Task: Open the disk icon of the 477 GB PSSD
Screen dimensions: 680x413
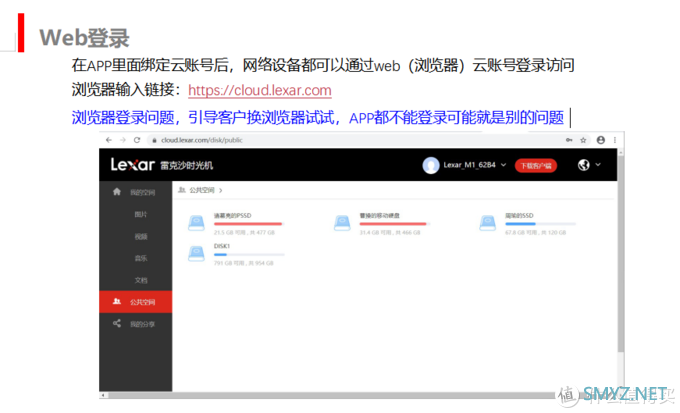Action: (x=196, y=223)
